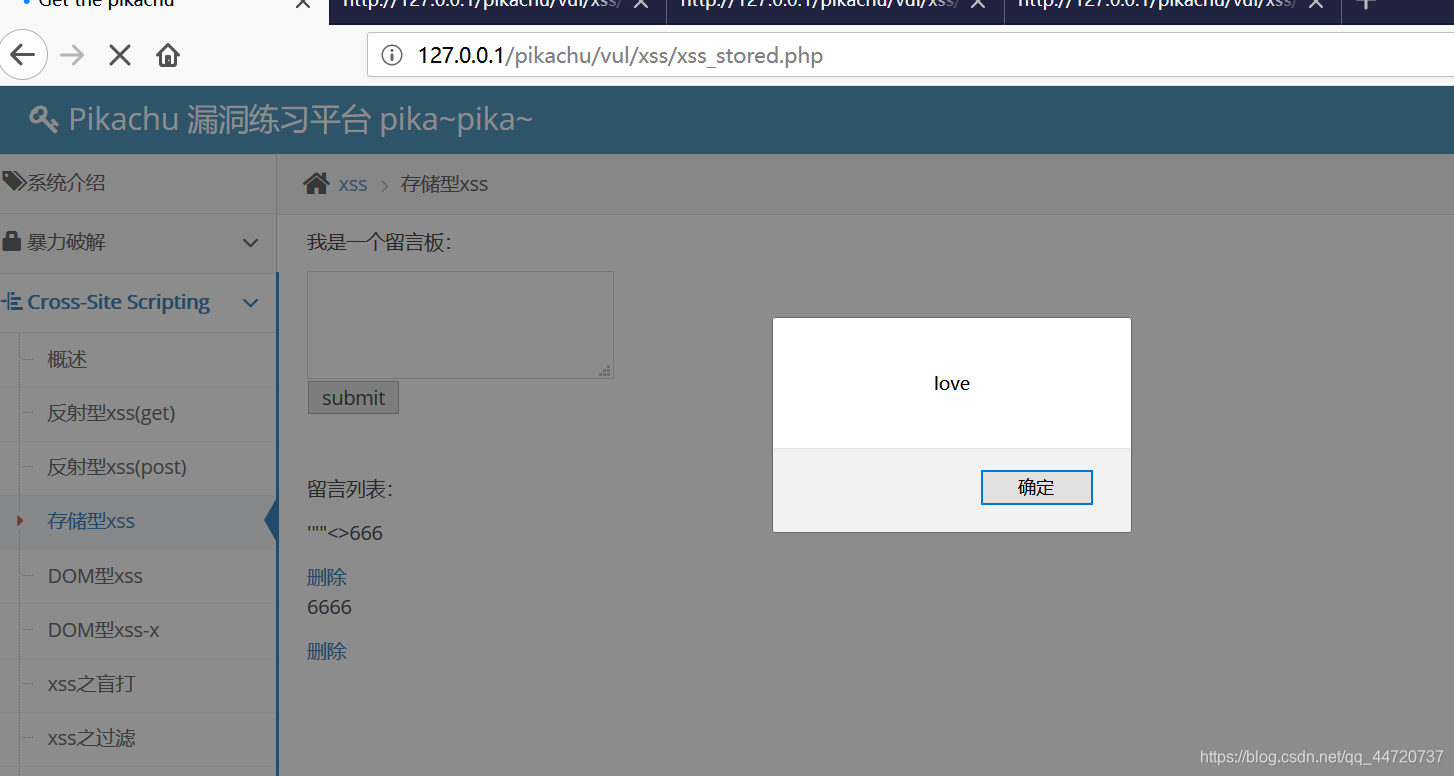1454x776 pixels.
Task: Select 反射型xss(post) in sidebar
Action: click(138, 468)
